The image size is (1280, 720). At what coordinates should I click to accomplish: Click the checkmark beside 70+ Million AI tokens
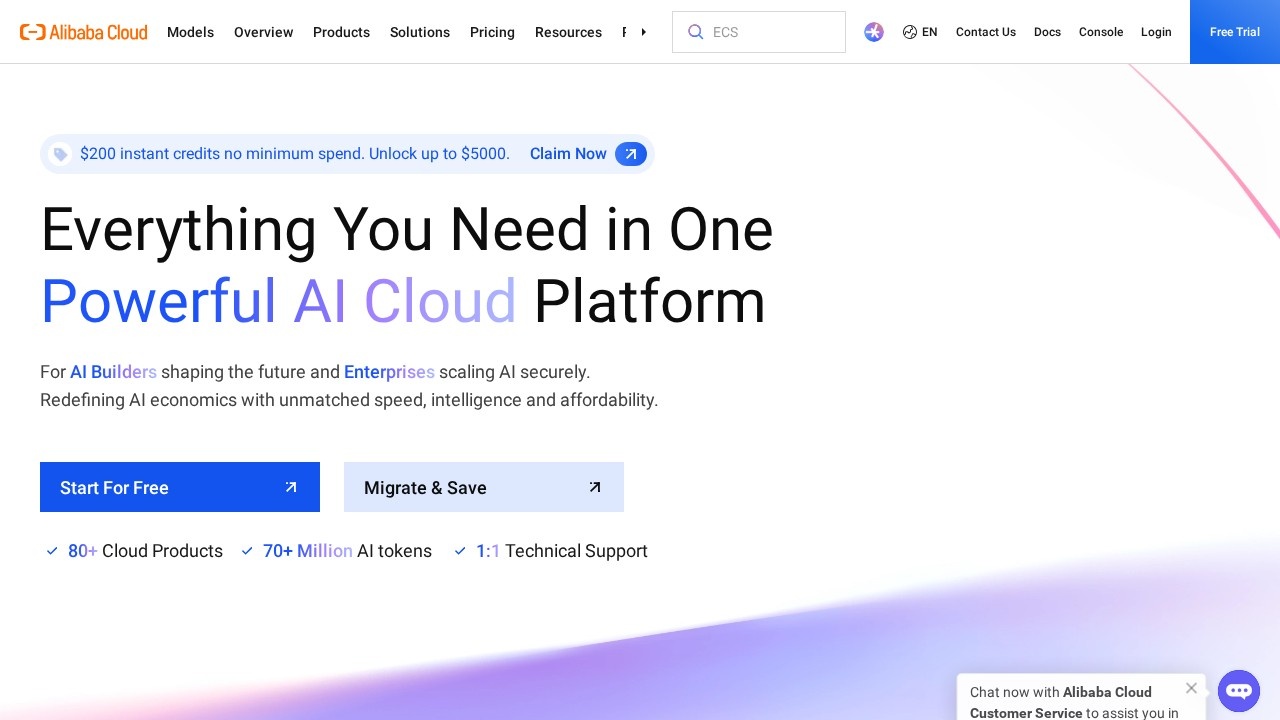click(247, 551)
